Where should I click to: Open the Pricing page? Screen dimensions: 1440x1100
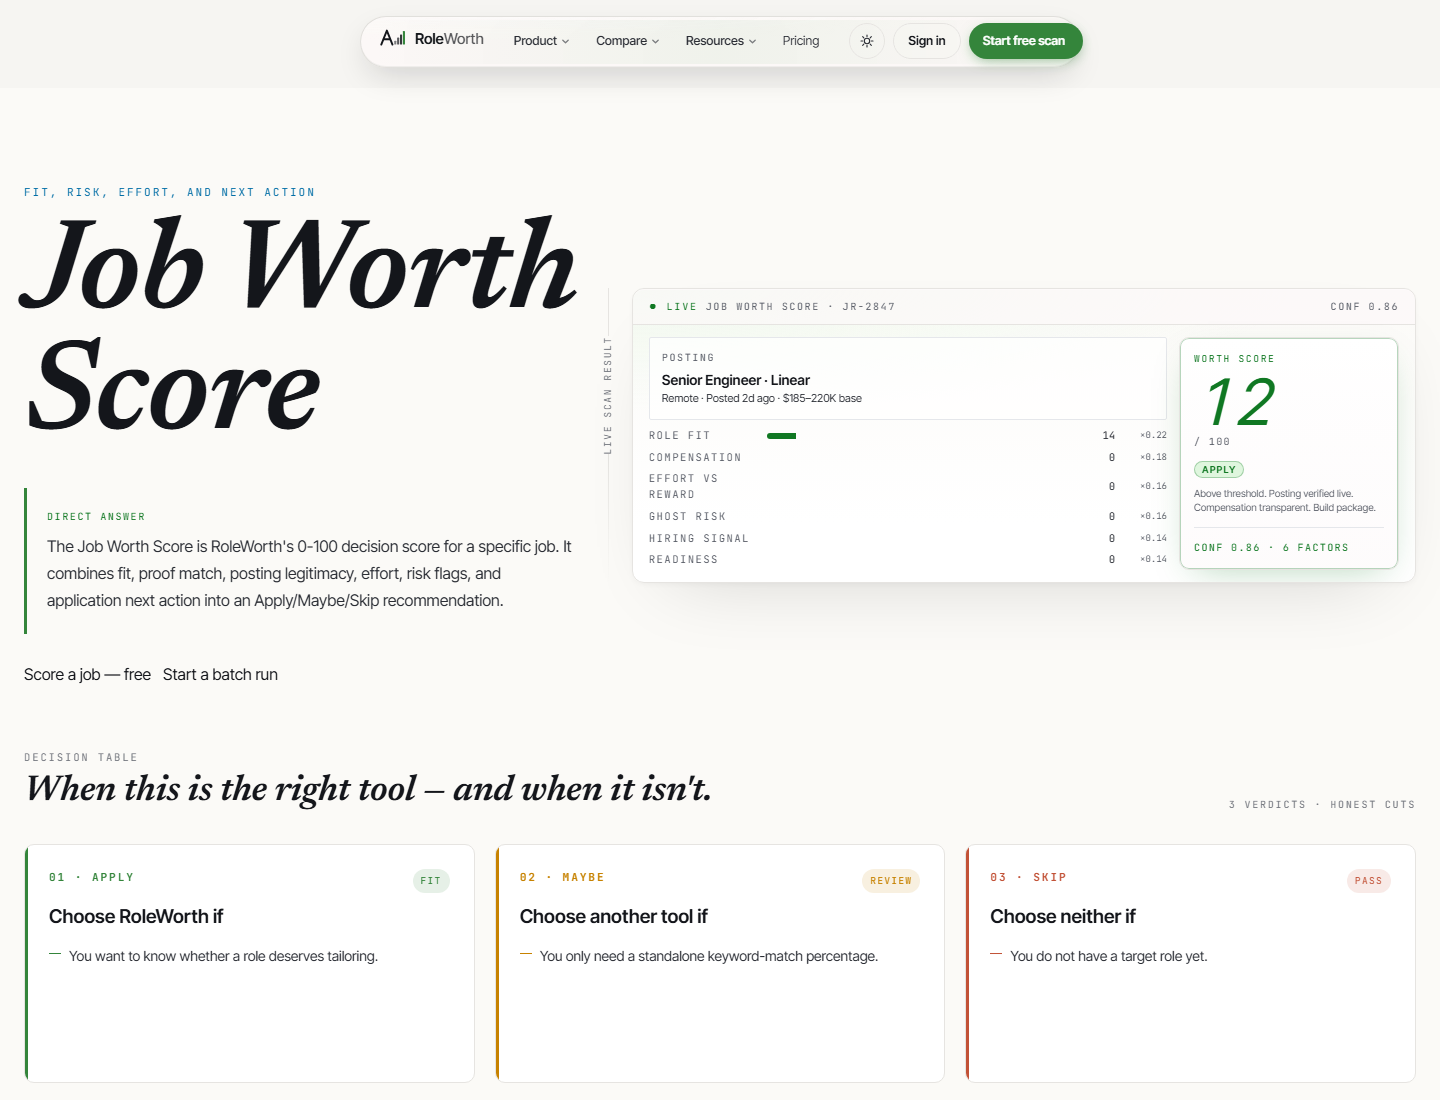(x=800, y=41)
